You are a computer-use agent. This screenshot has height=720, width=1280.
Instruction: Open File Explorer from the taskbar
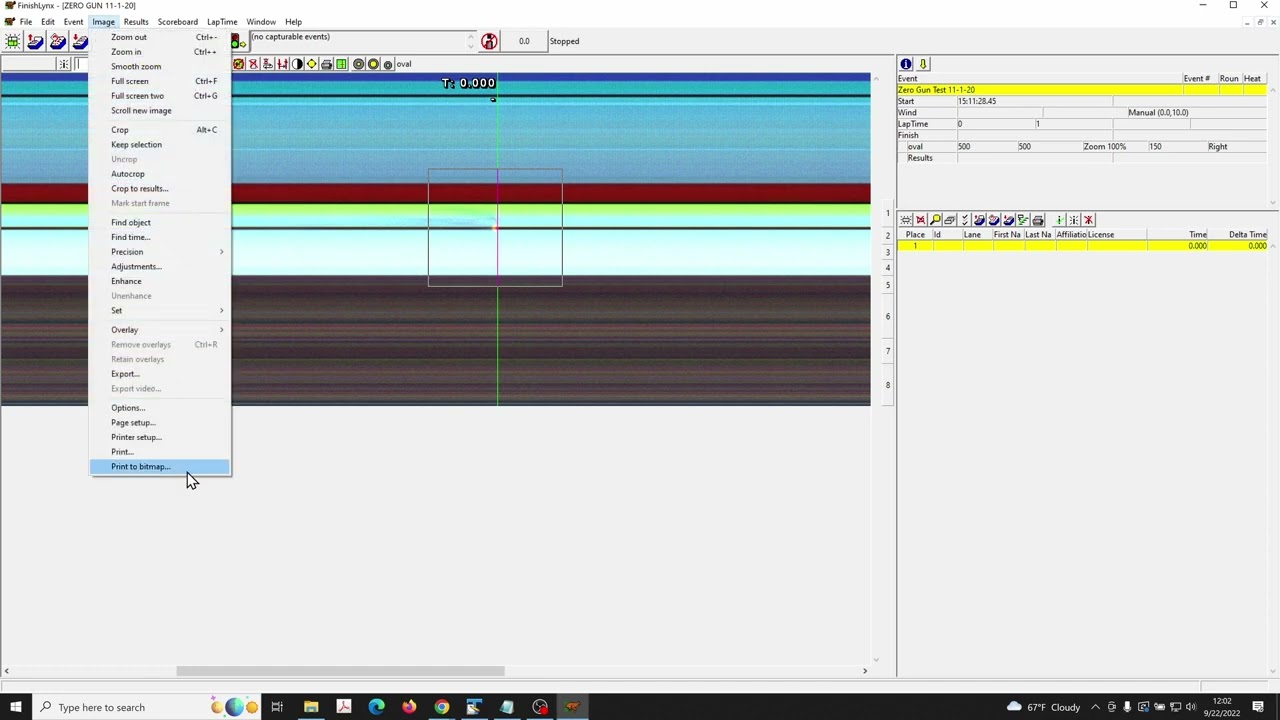pos(311,707)
